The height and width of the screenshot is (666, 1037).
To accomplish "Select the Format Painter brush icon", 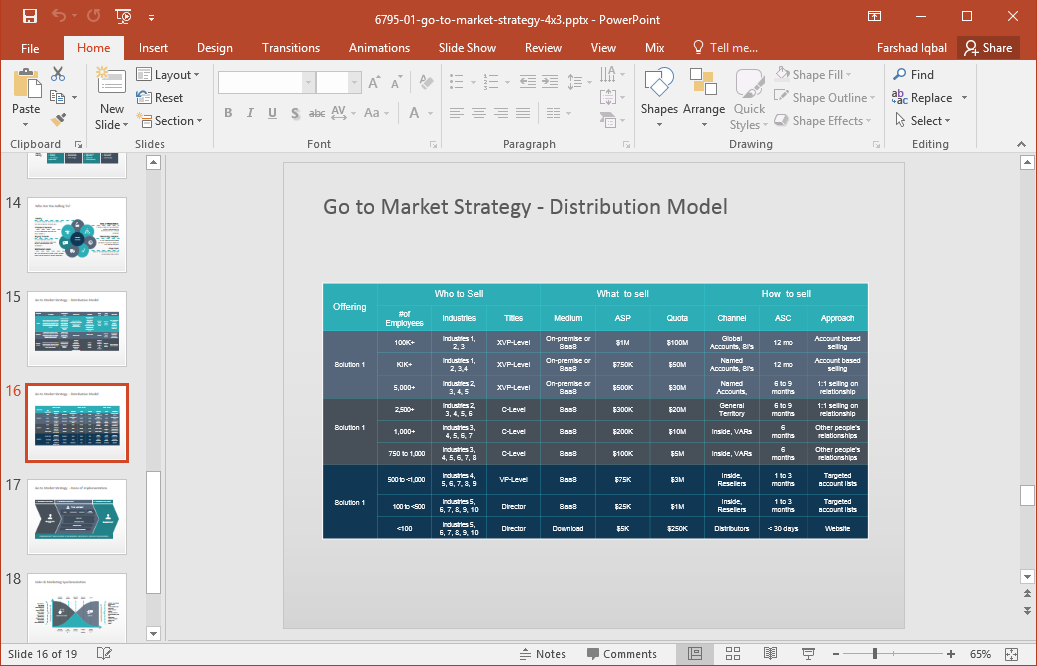I will (x=58, y=120).
